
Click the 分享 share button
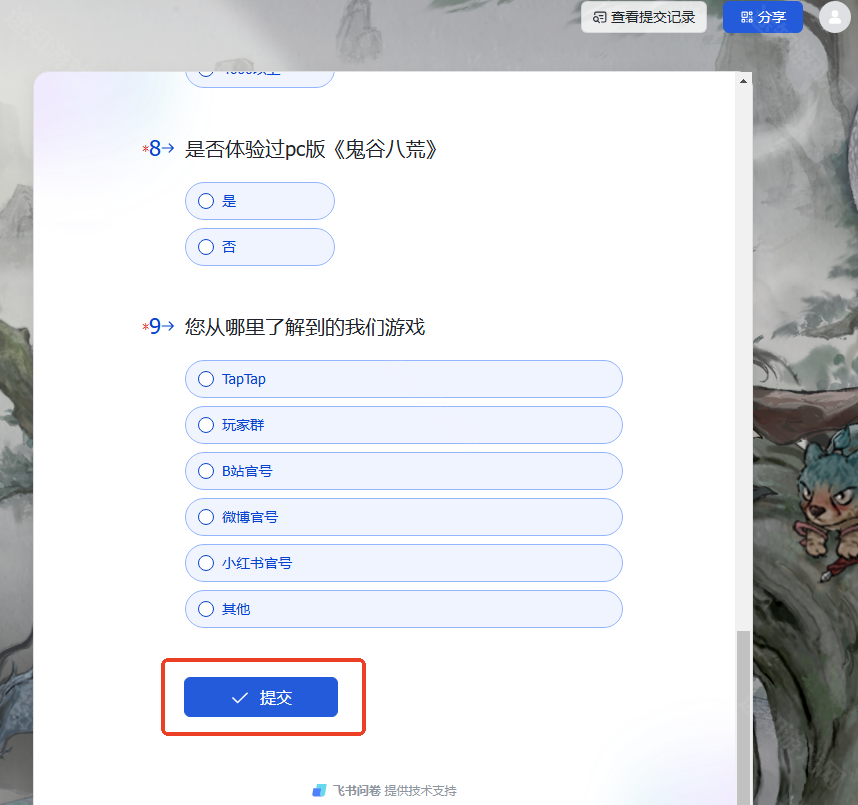point(763,17)
